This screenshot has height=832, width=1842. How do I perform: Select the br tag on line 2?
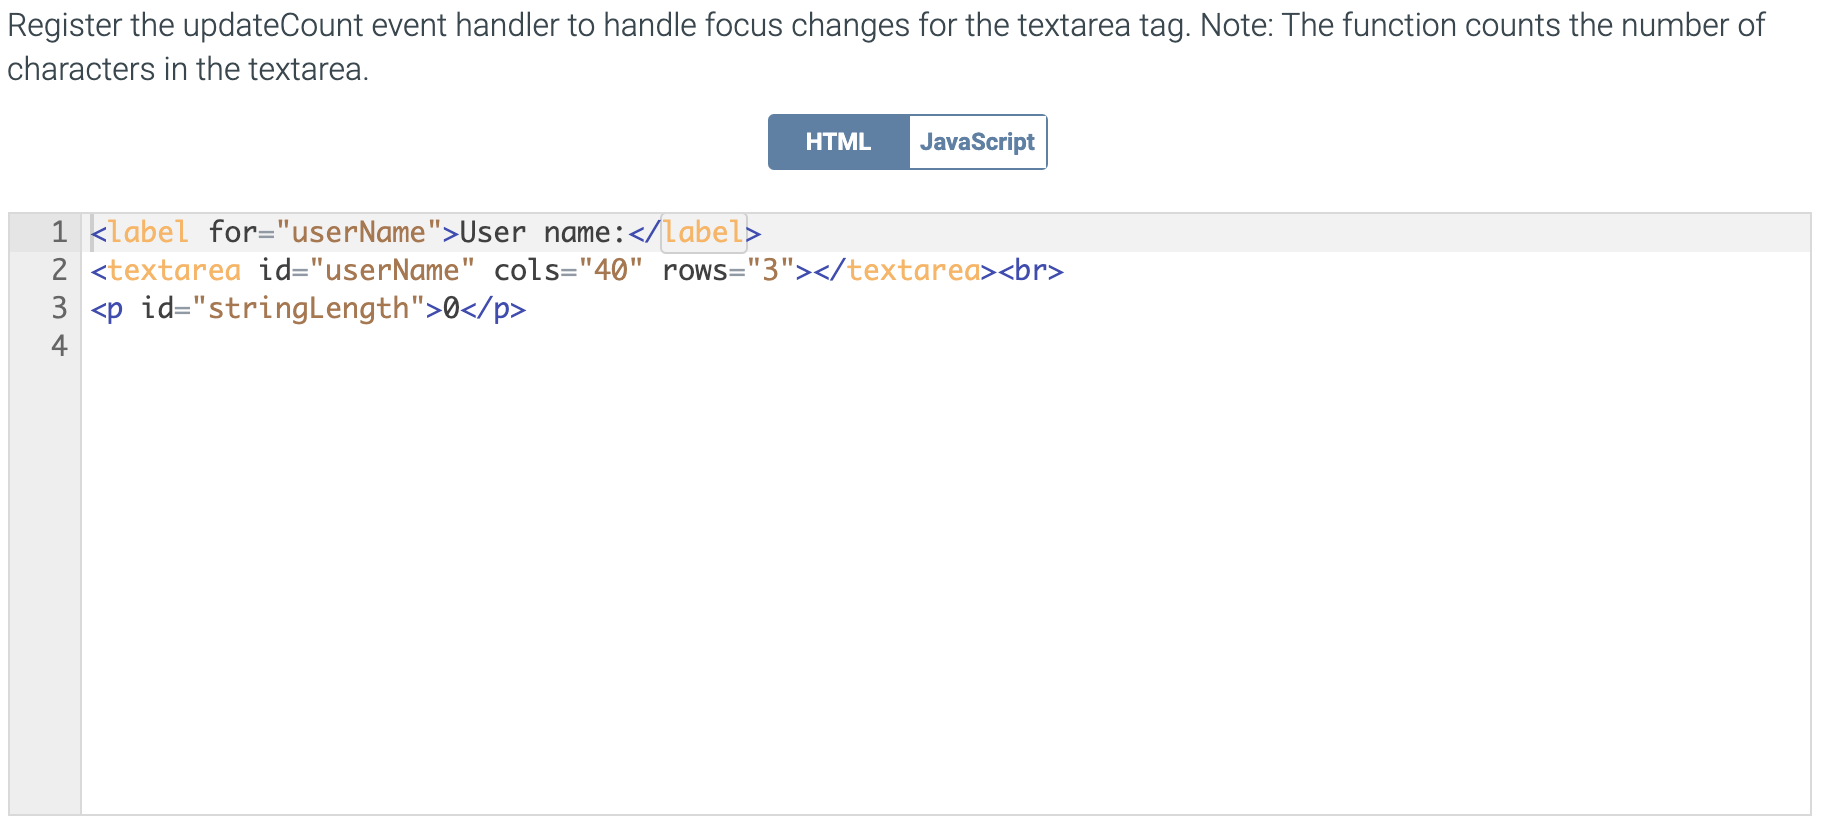pos(1030,270)
